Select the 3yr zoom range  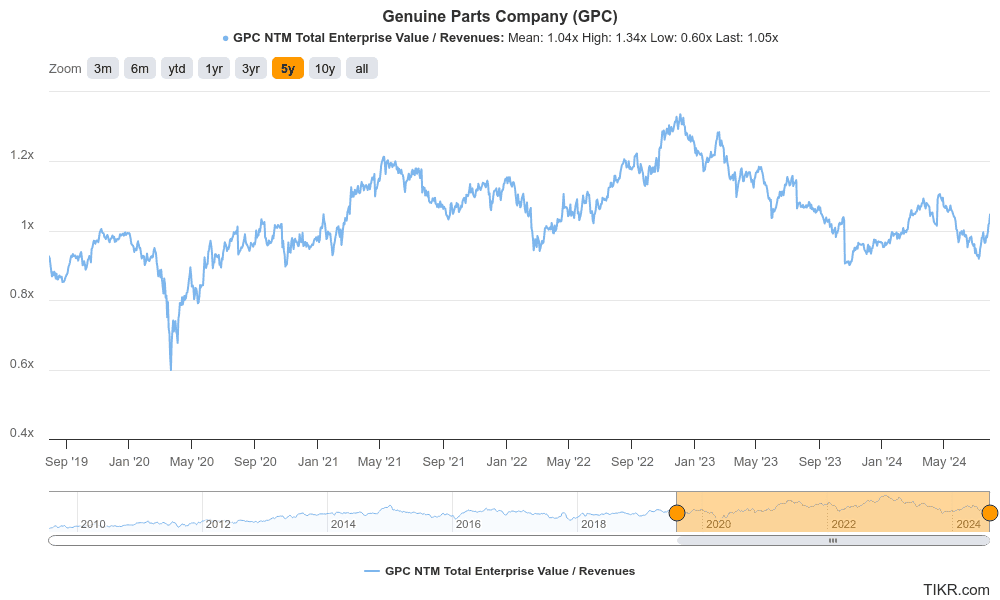coord(250,68)
